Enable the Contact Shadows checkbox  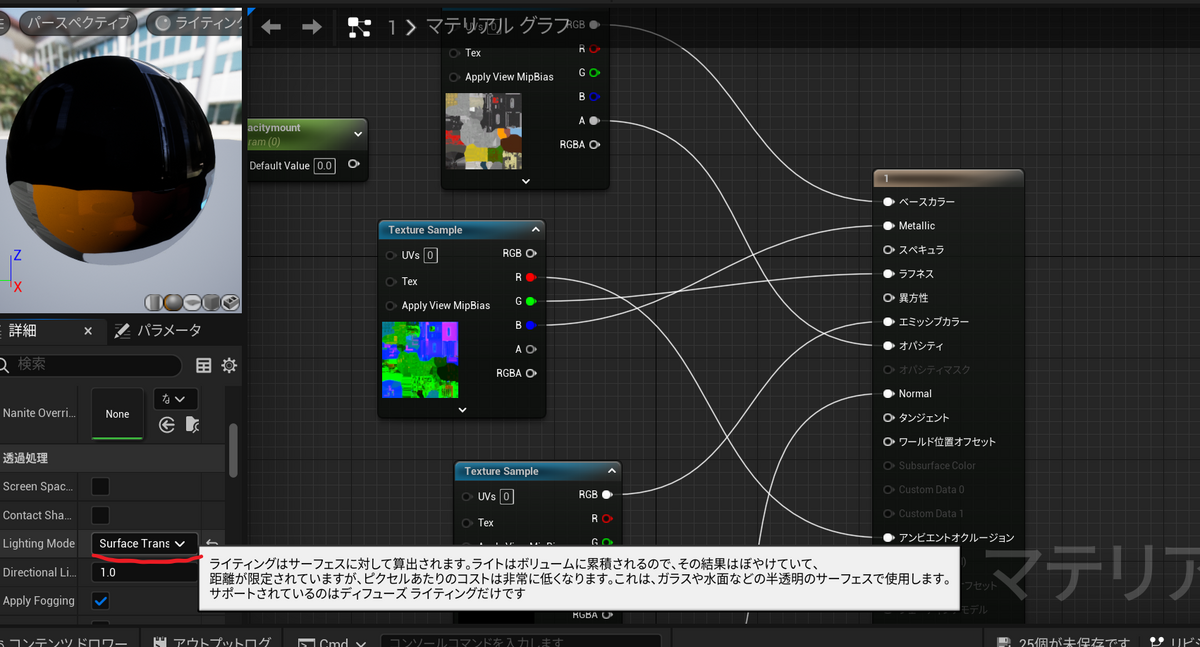pos(101,515)
